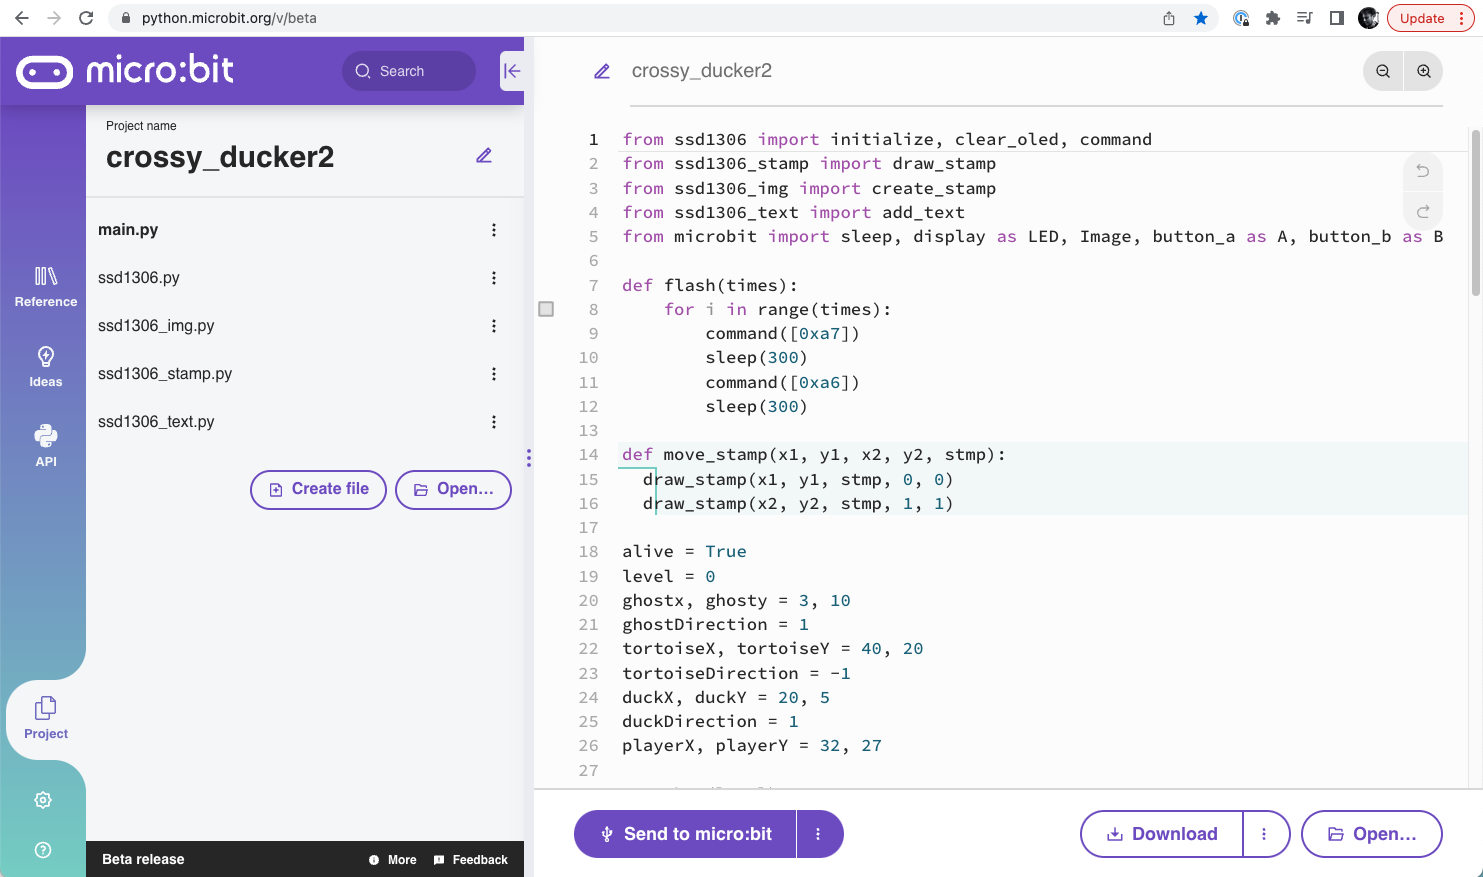This screenshot has height=877, width=1483.
Task: Click the Create file button
Action: 318,489
